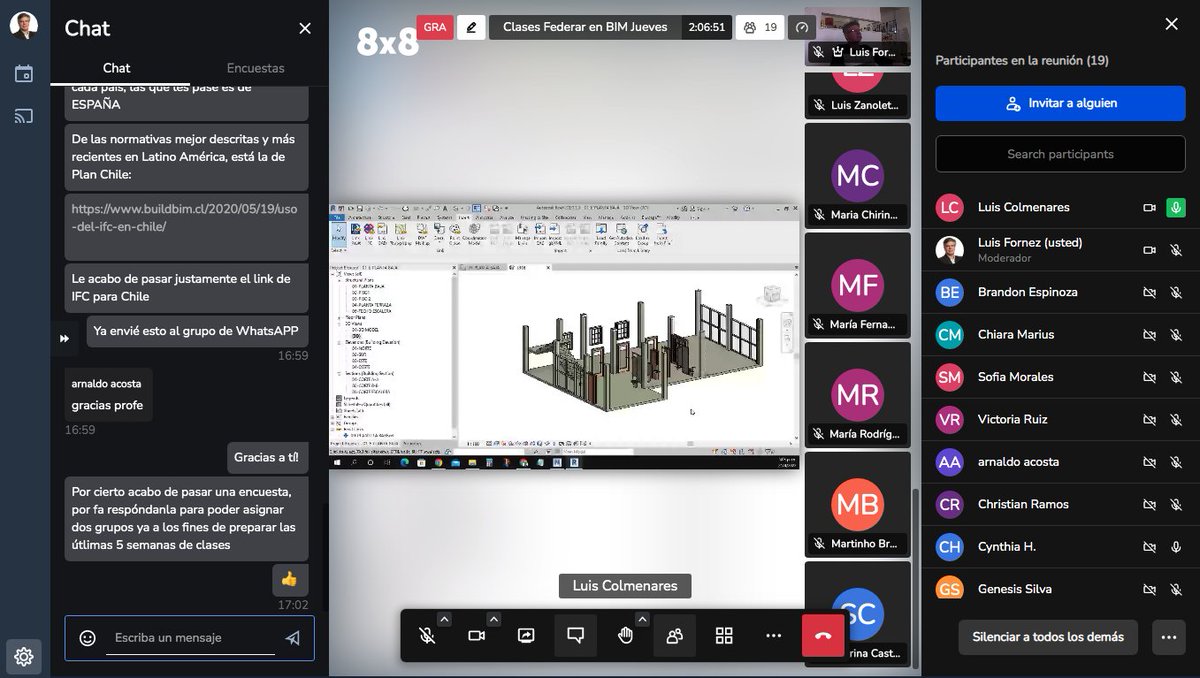Collapse chat panel with double-arrow handle
The image size is (1200, 678).
pyautogui.click(x=64, y=339)
